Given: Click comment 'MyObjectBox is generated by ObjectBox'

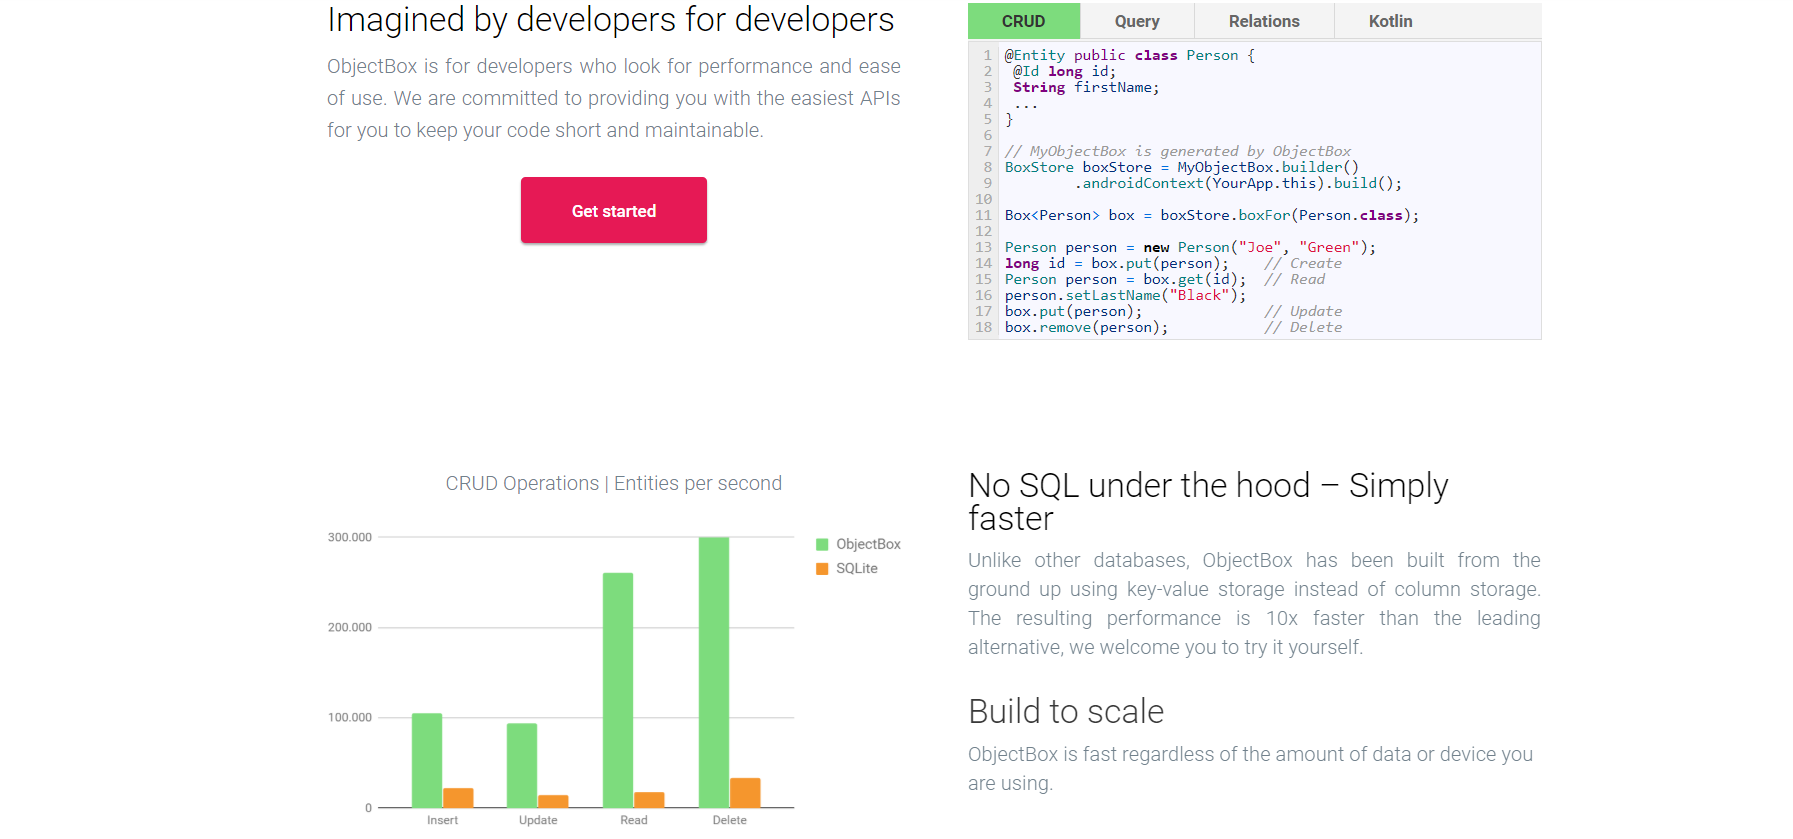Looking at the screenshot, I should [1178, 151].
